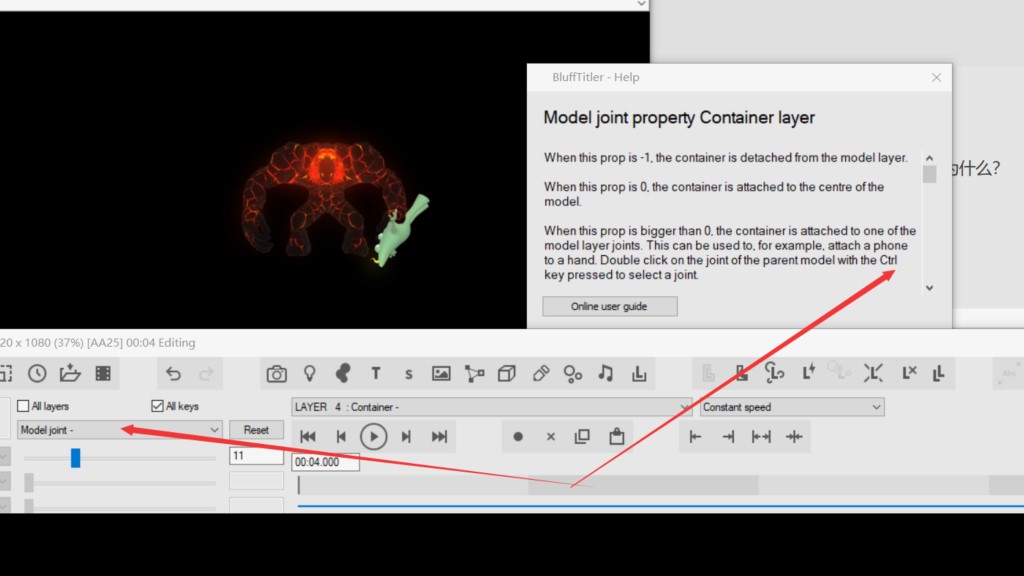Add a light layer with the bulb icon
The height and width of the screenshot is (576, 1024).
pos(310,374)
